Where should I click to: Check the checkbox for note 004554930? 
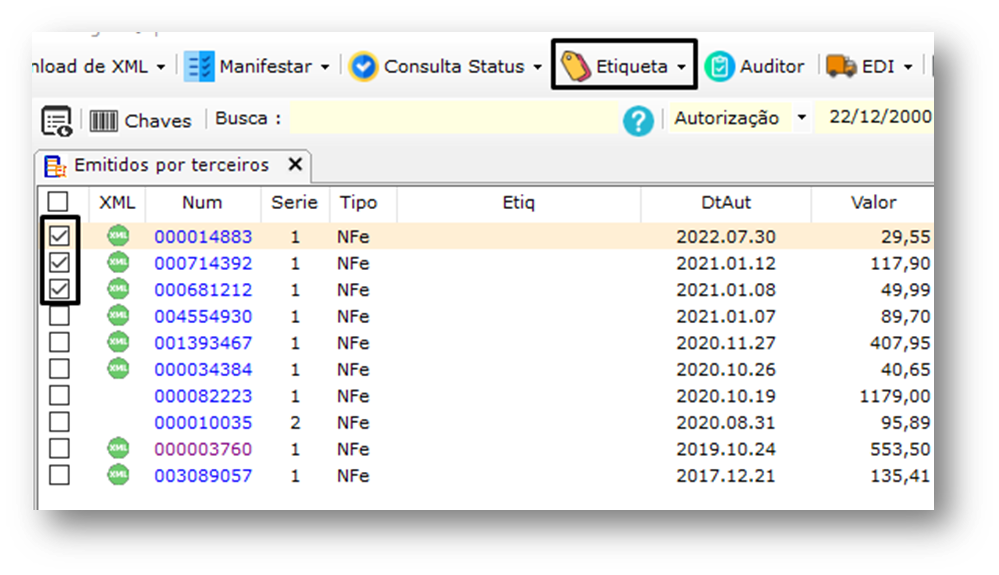(x=59, y=316)
